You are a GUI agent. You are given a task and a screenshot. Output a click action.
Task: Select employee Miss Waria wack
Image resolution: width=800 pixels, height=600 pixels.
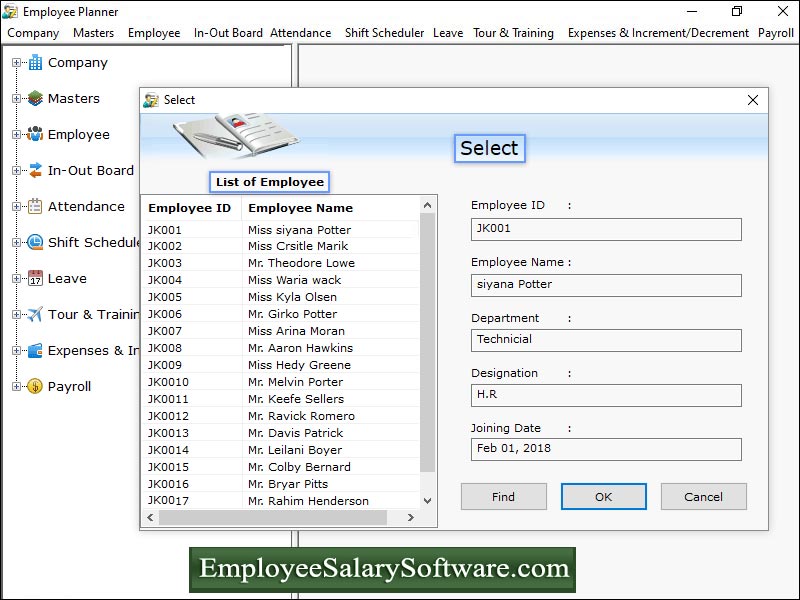(x=281, y=280)
